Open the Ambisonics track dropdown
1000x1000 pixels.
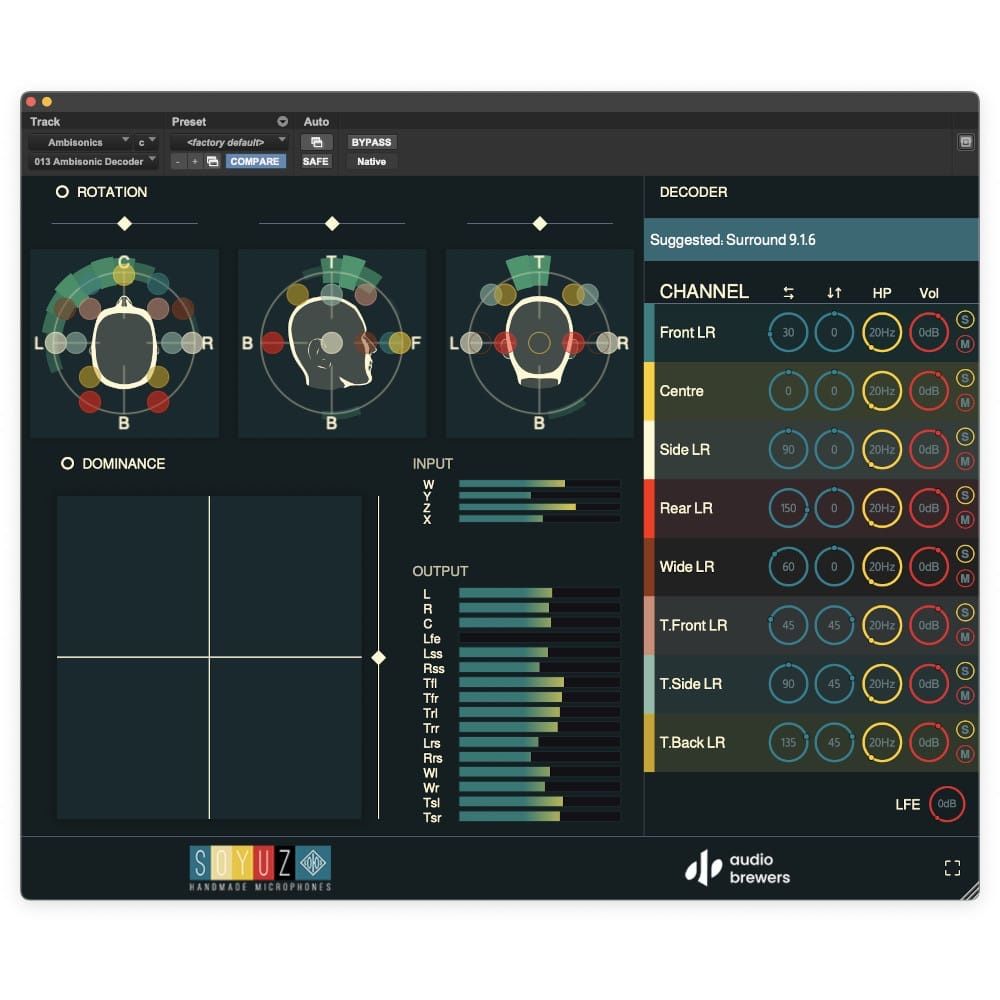click(x=79, y=142)
